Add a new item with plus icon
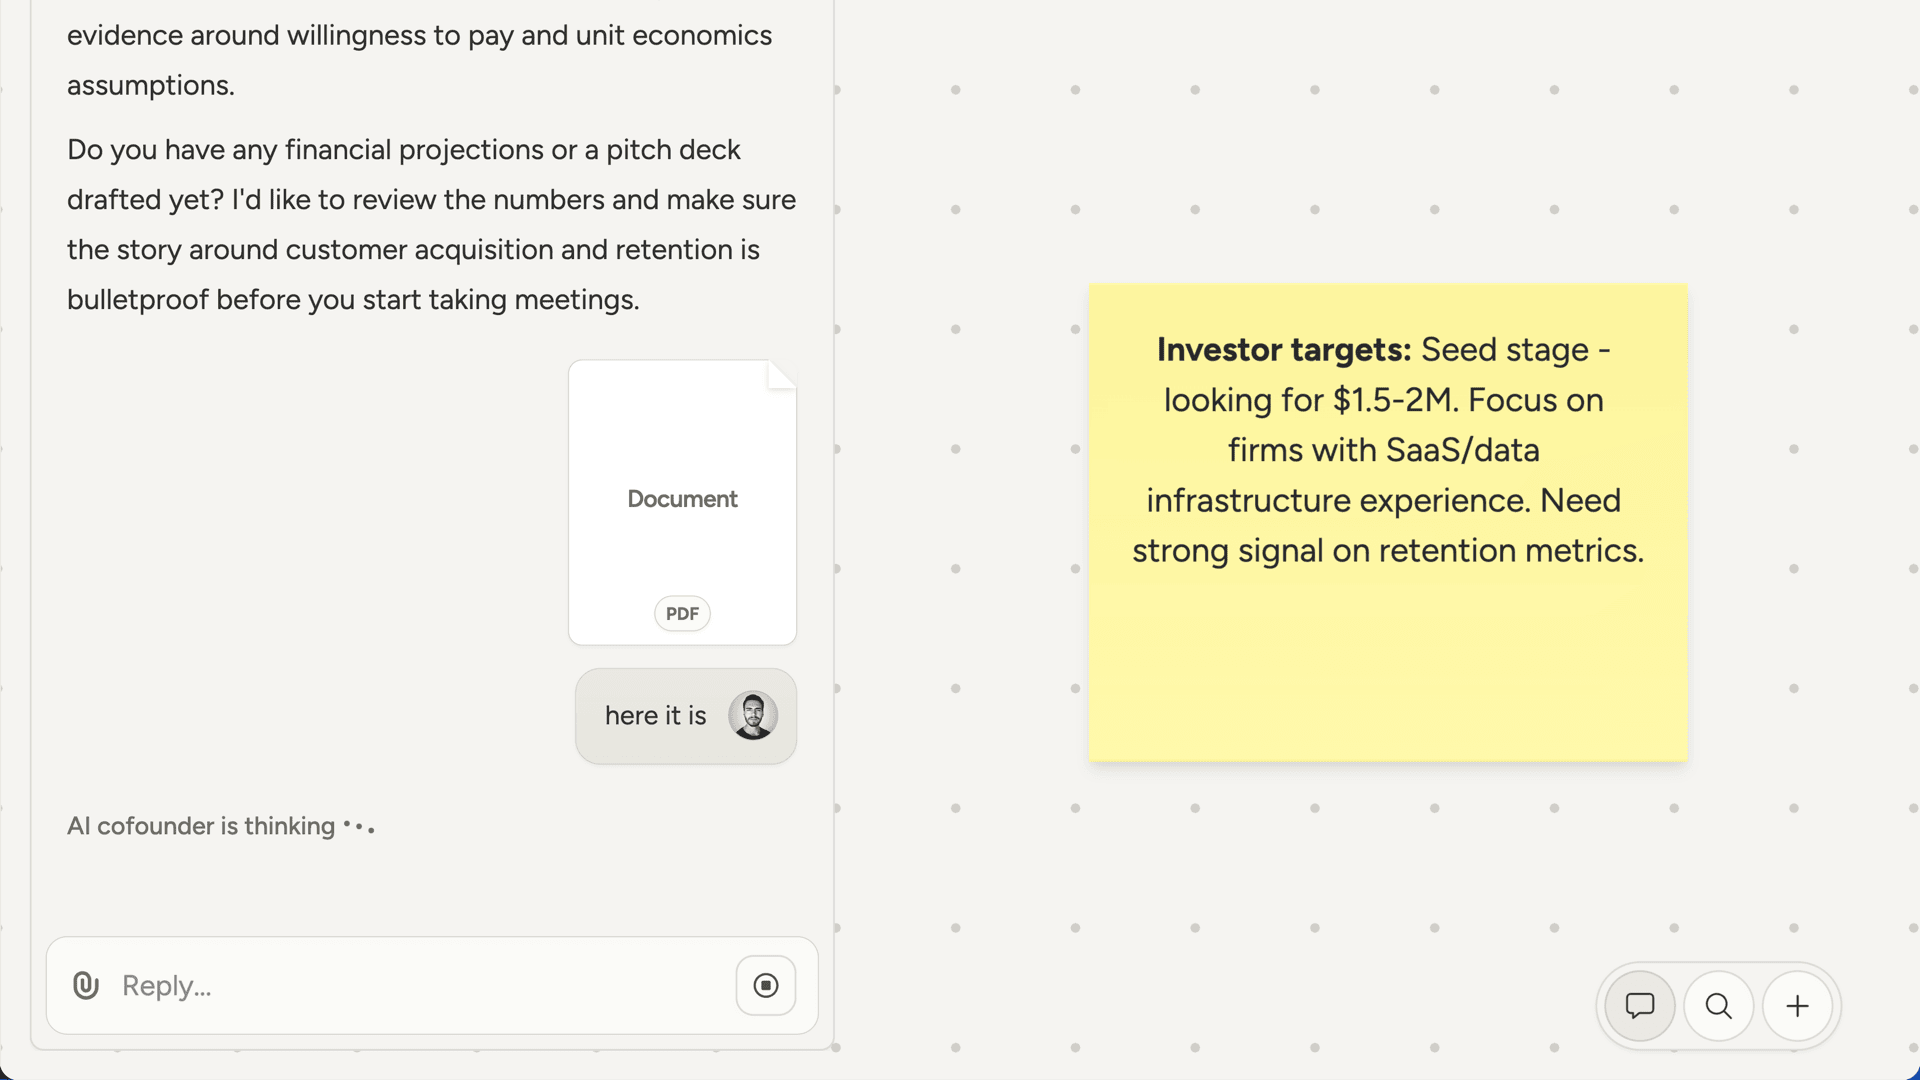The height and width of the screenshot is (1080, 1920). point(1797,1005)
